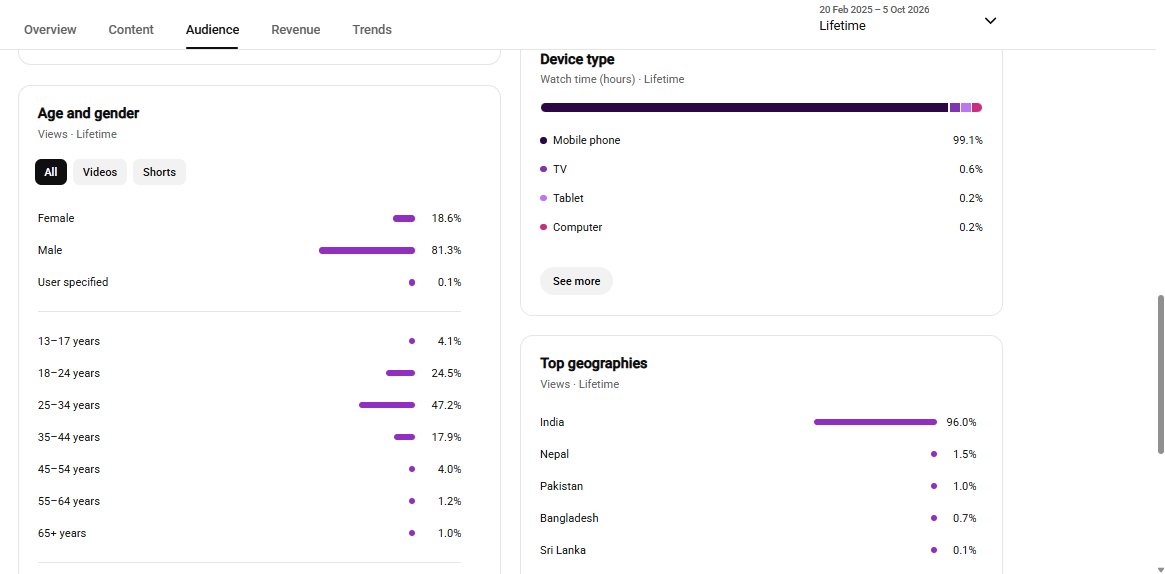Click the Female percentage bar

pyautogui.click(x=404, y=218)
